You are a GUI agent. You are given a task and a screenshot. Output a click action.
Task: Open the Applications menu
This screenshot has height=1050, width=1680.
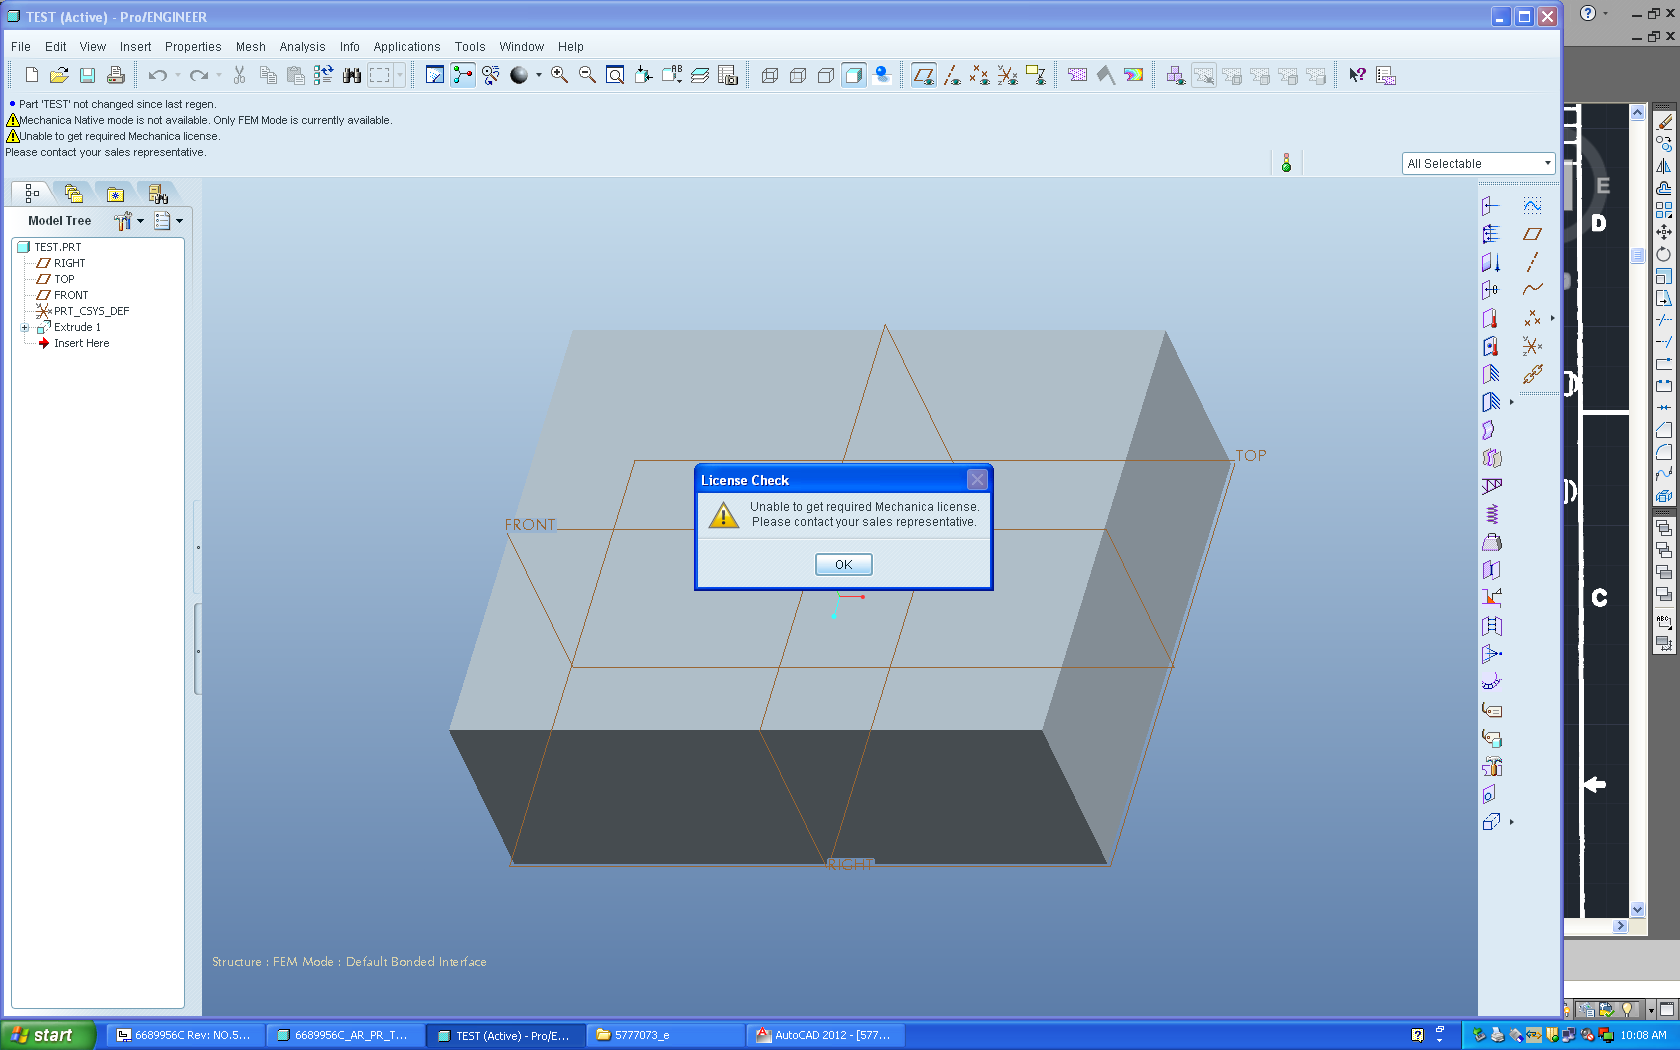tap(407, 47)
